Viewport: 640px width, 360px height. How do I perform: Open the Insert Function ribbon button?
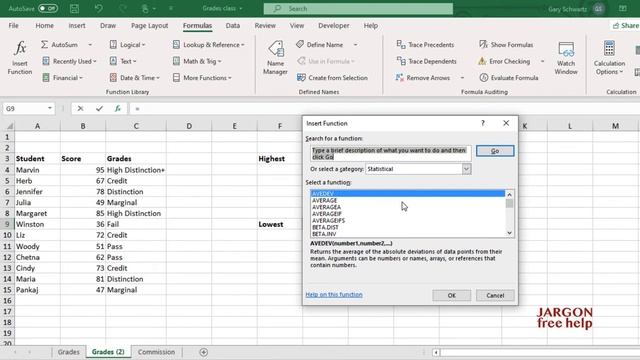pos(20,58)
